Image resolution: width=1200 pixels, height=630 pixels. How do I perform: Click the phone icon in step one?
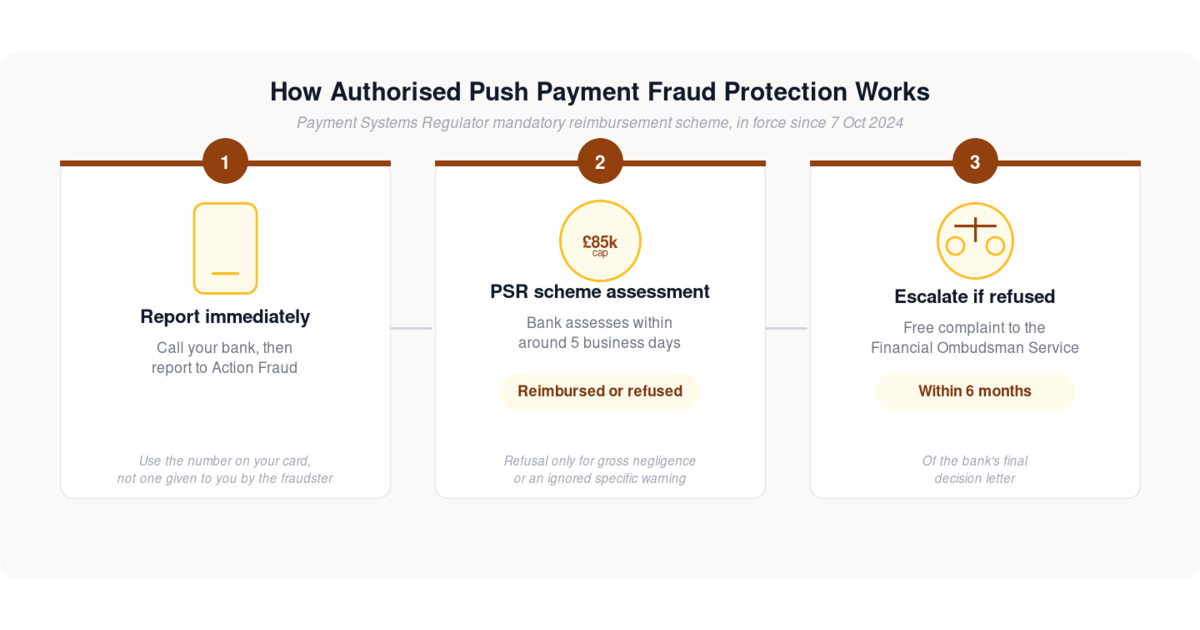(225, 248)
